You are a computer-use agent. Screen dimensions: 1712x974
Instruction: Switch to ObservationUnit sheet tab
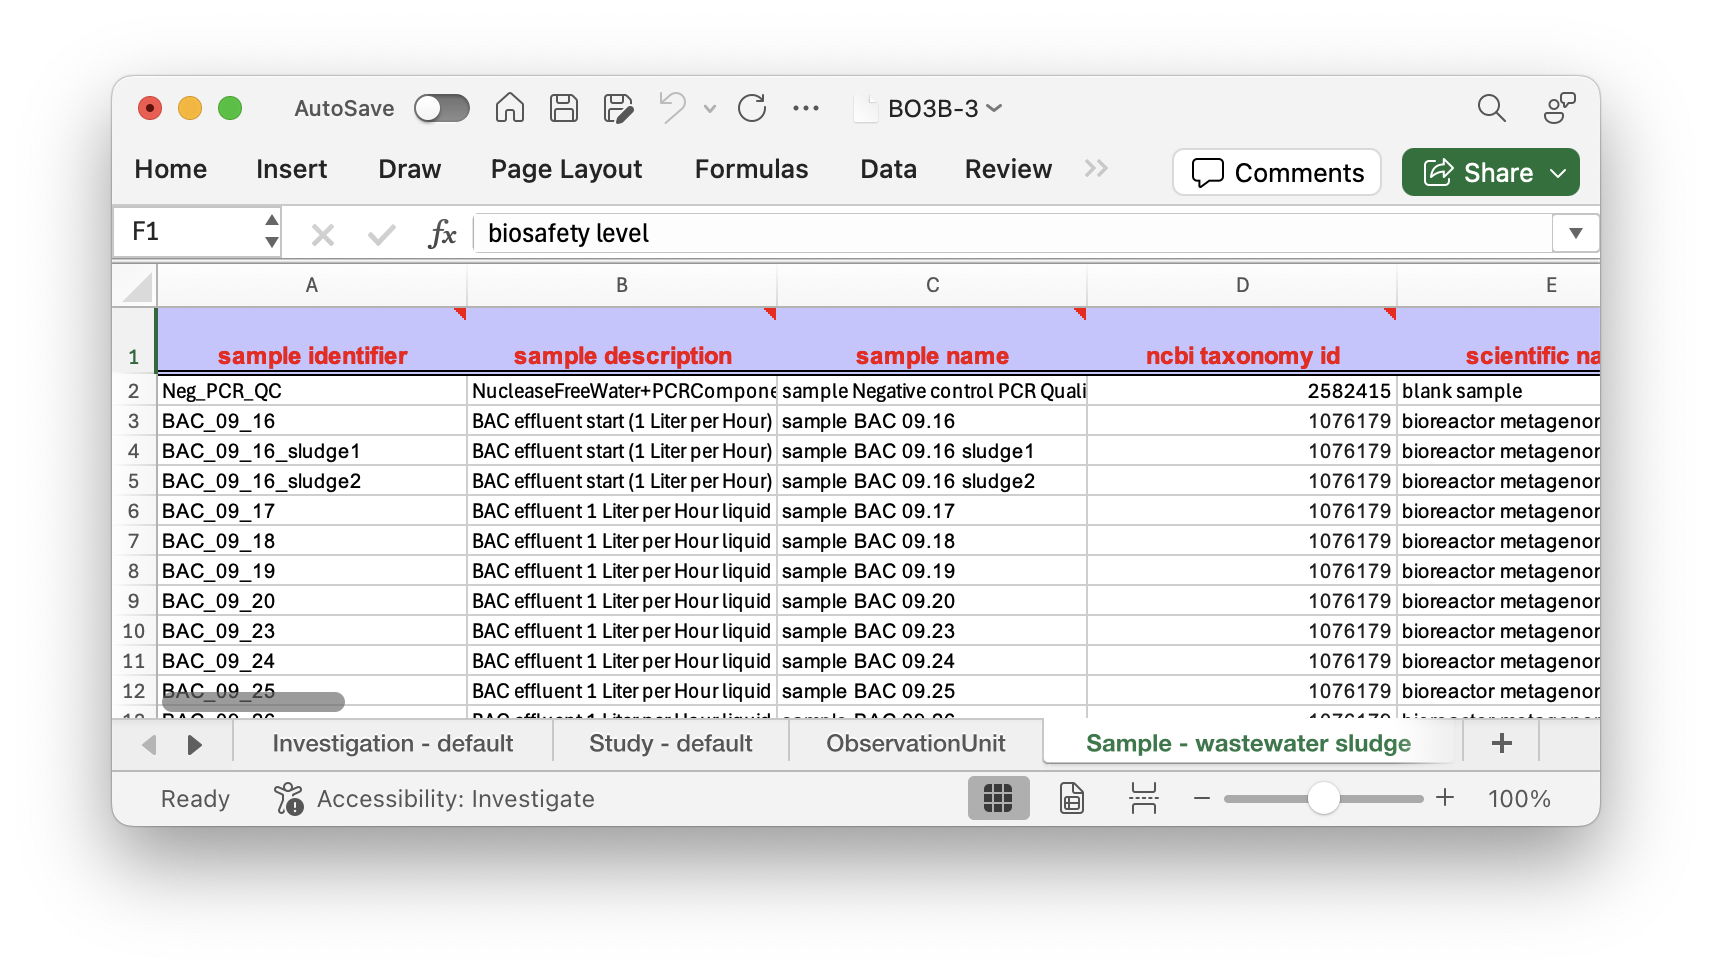click(915, 743)
